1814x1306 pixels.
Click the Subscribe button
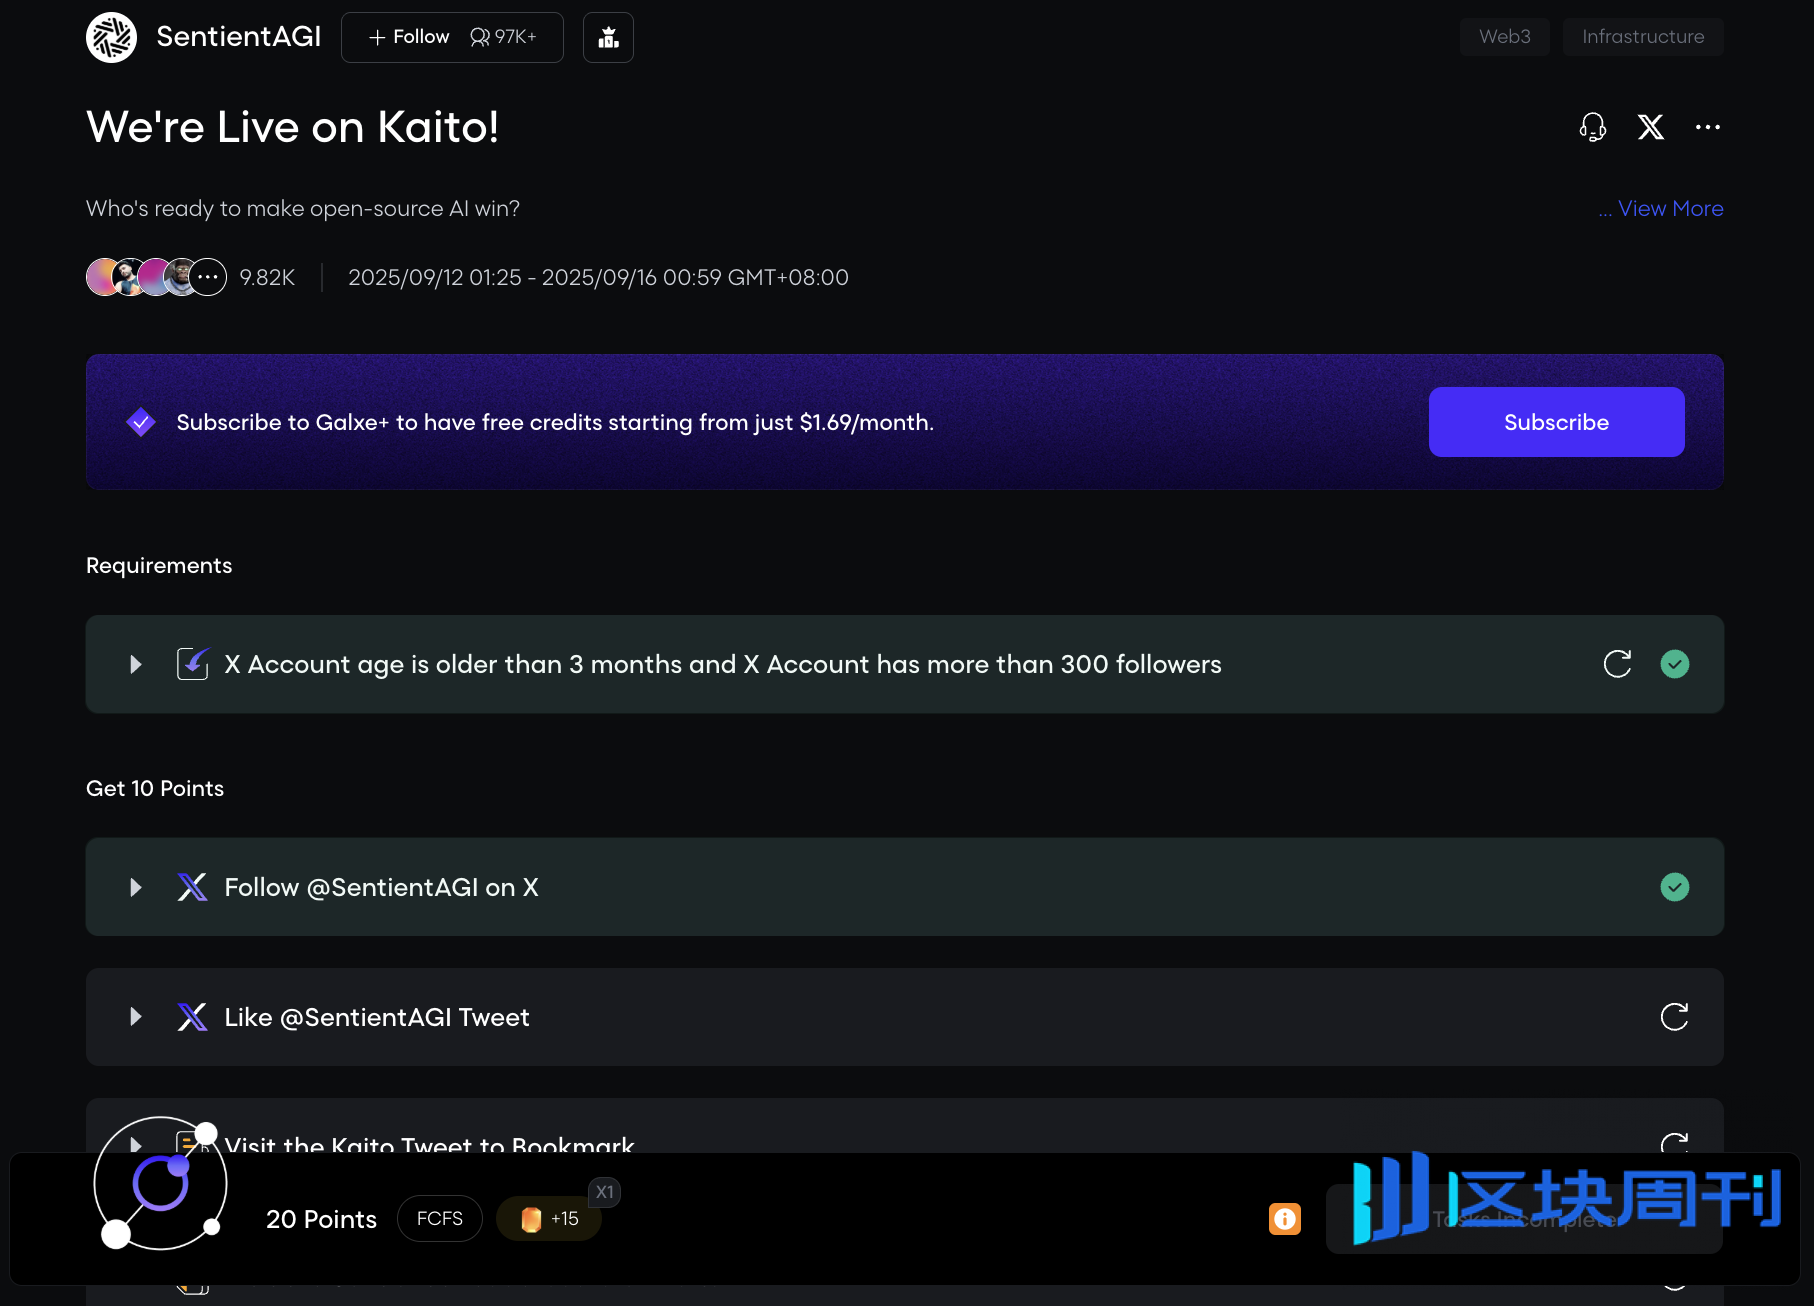1556,422
